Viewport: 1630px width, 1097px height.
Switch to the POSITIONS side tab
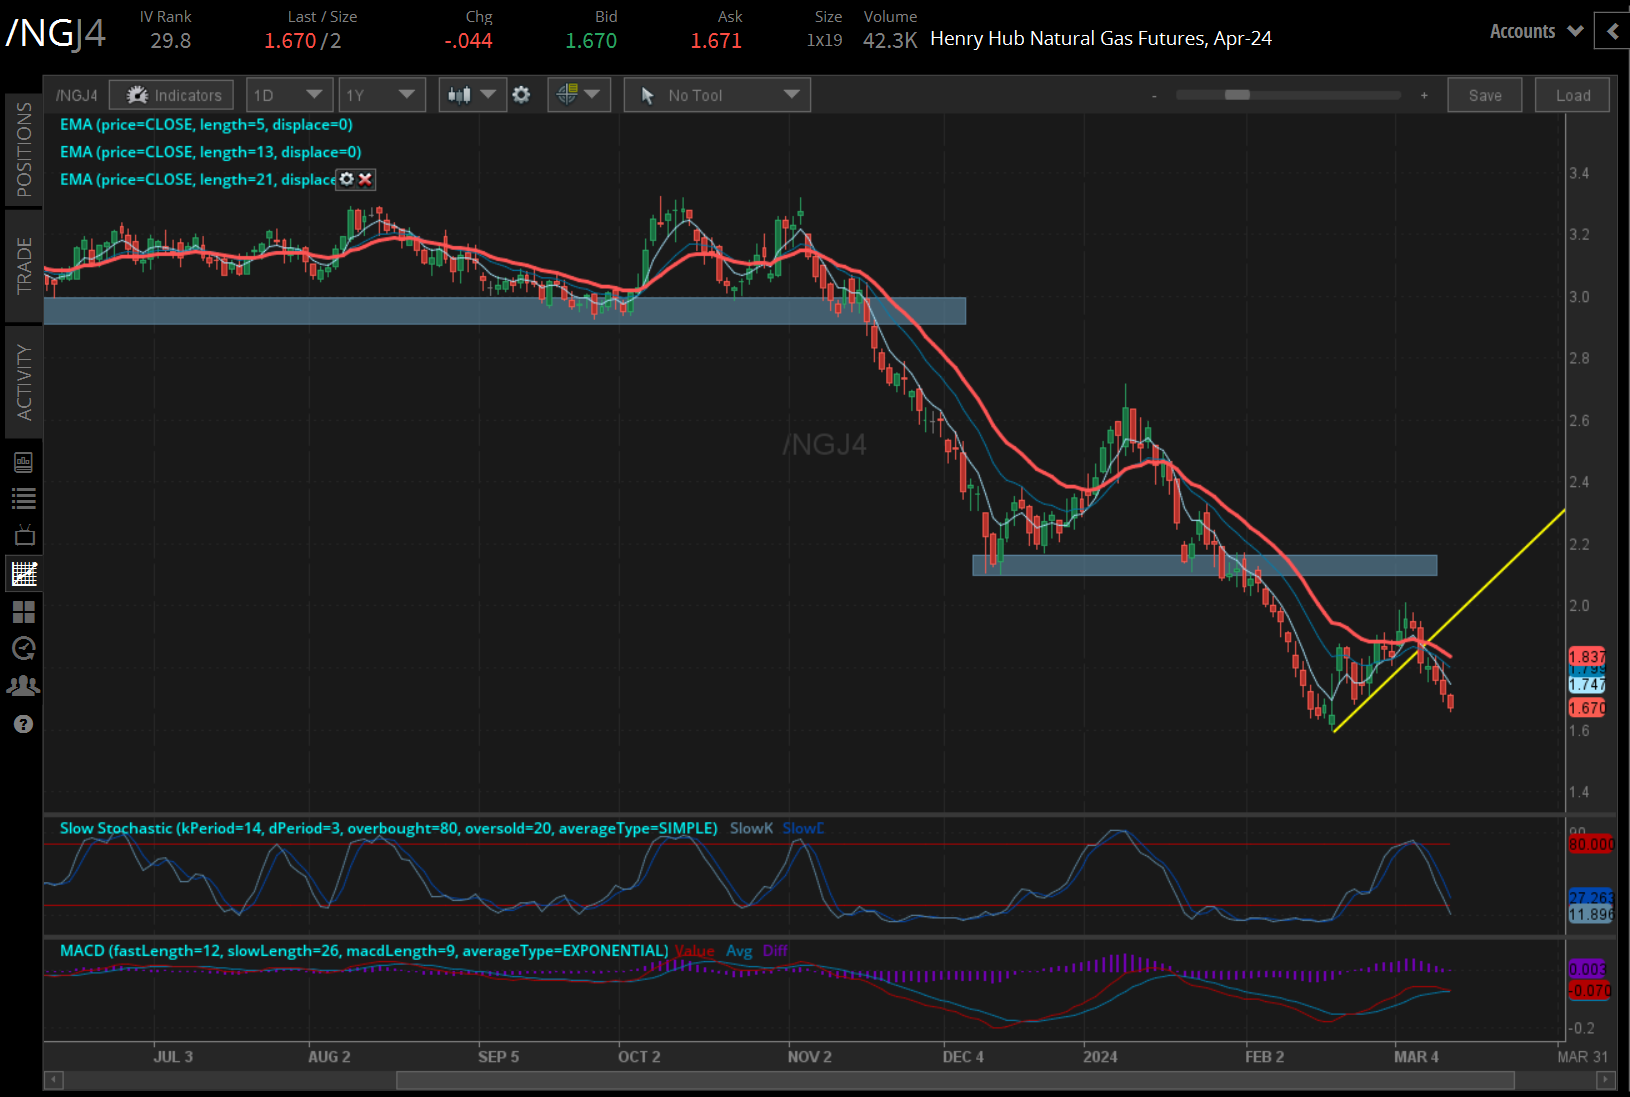coord(24,150)
